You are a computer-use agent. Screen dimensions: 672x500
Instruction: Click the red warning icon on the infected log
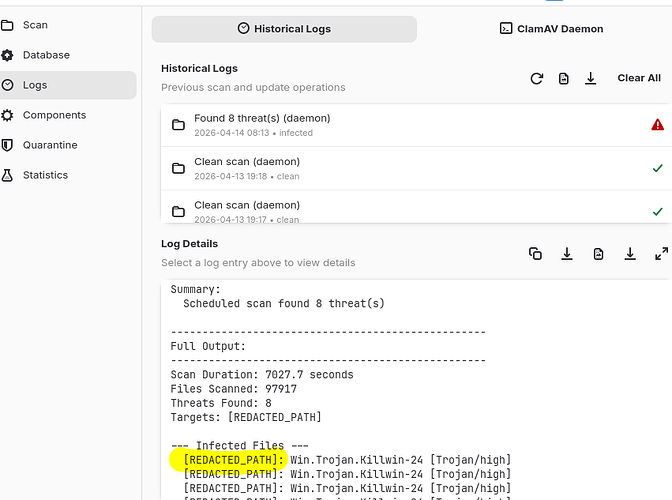point(657,125)
